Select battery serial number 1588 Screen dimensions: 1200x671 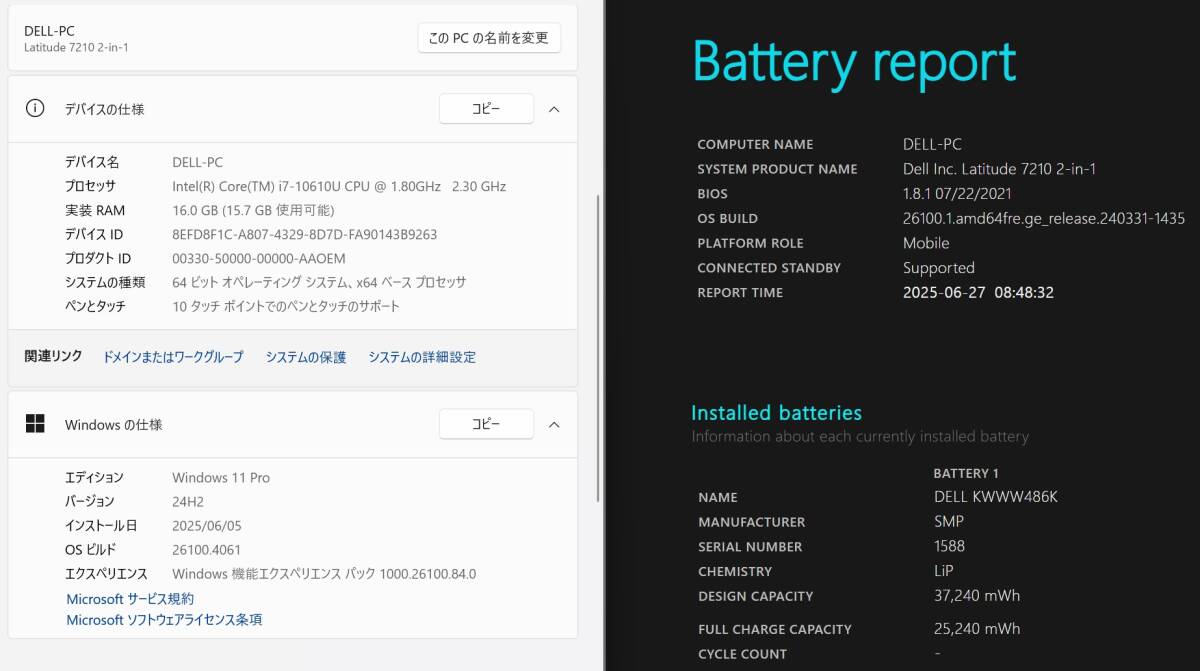[949, 547]
